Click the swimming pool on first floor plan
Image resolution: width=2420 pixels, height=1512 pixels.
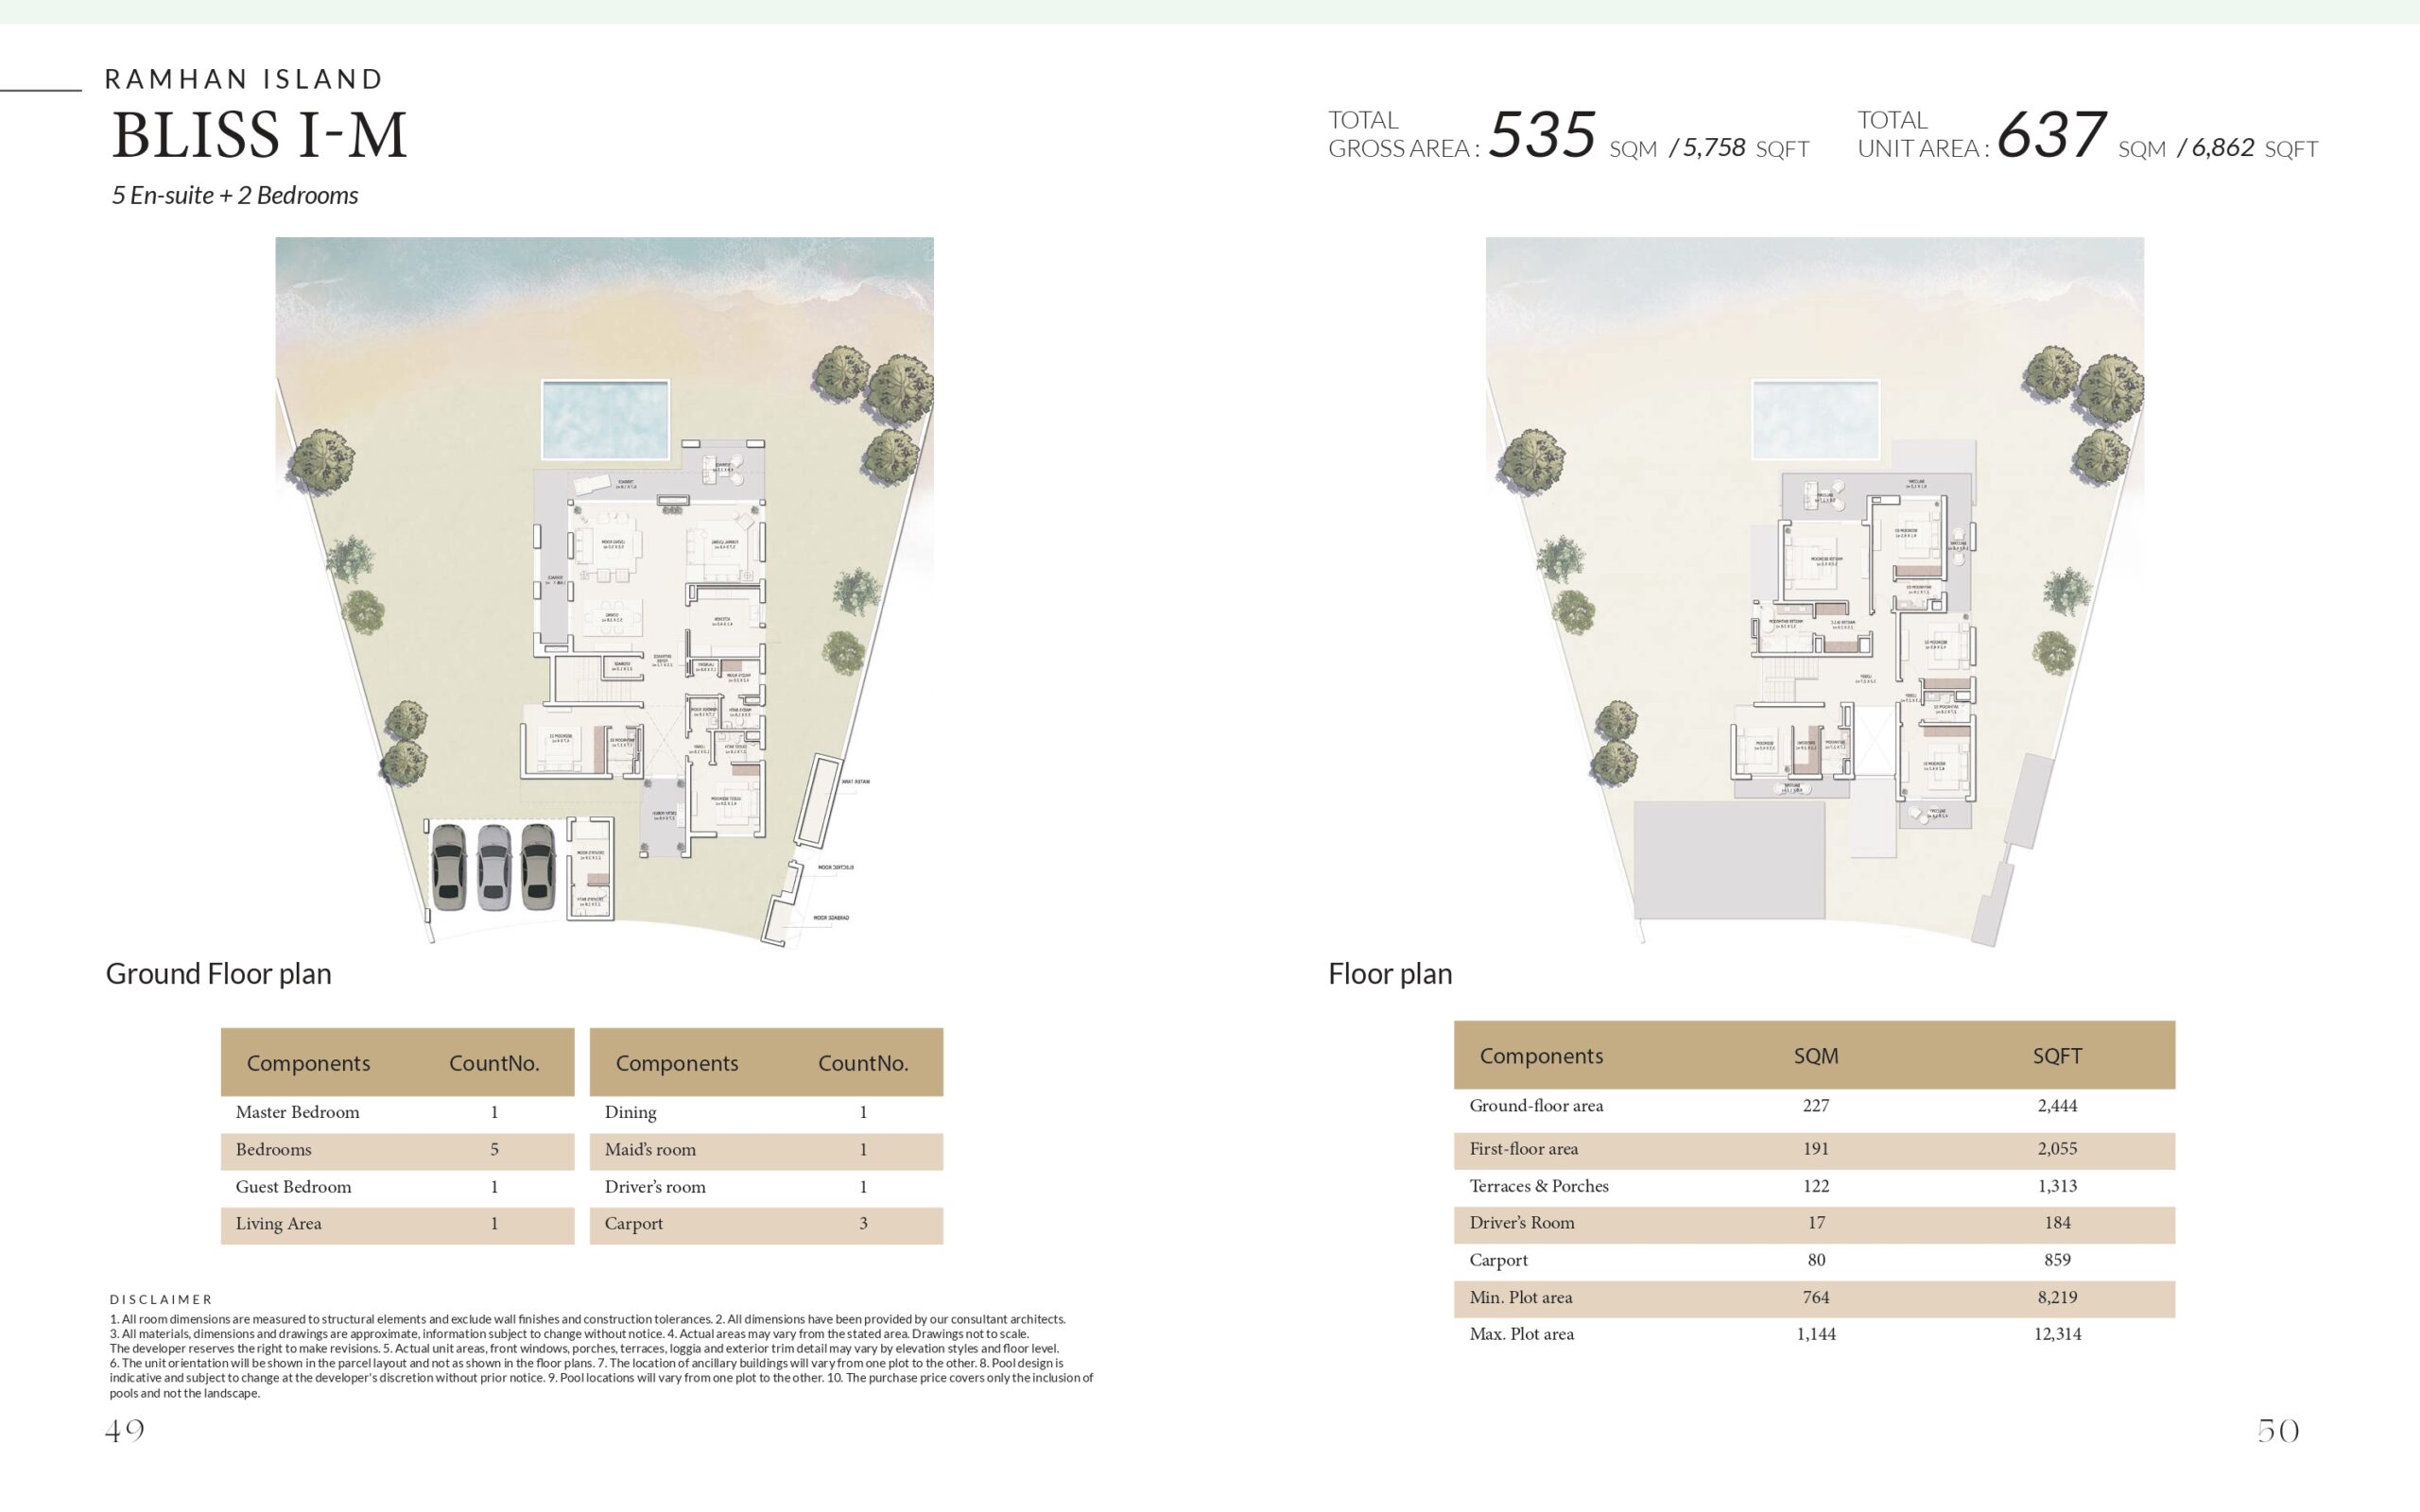pos(1815,419)
